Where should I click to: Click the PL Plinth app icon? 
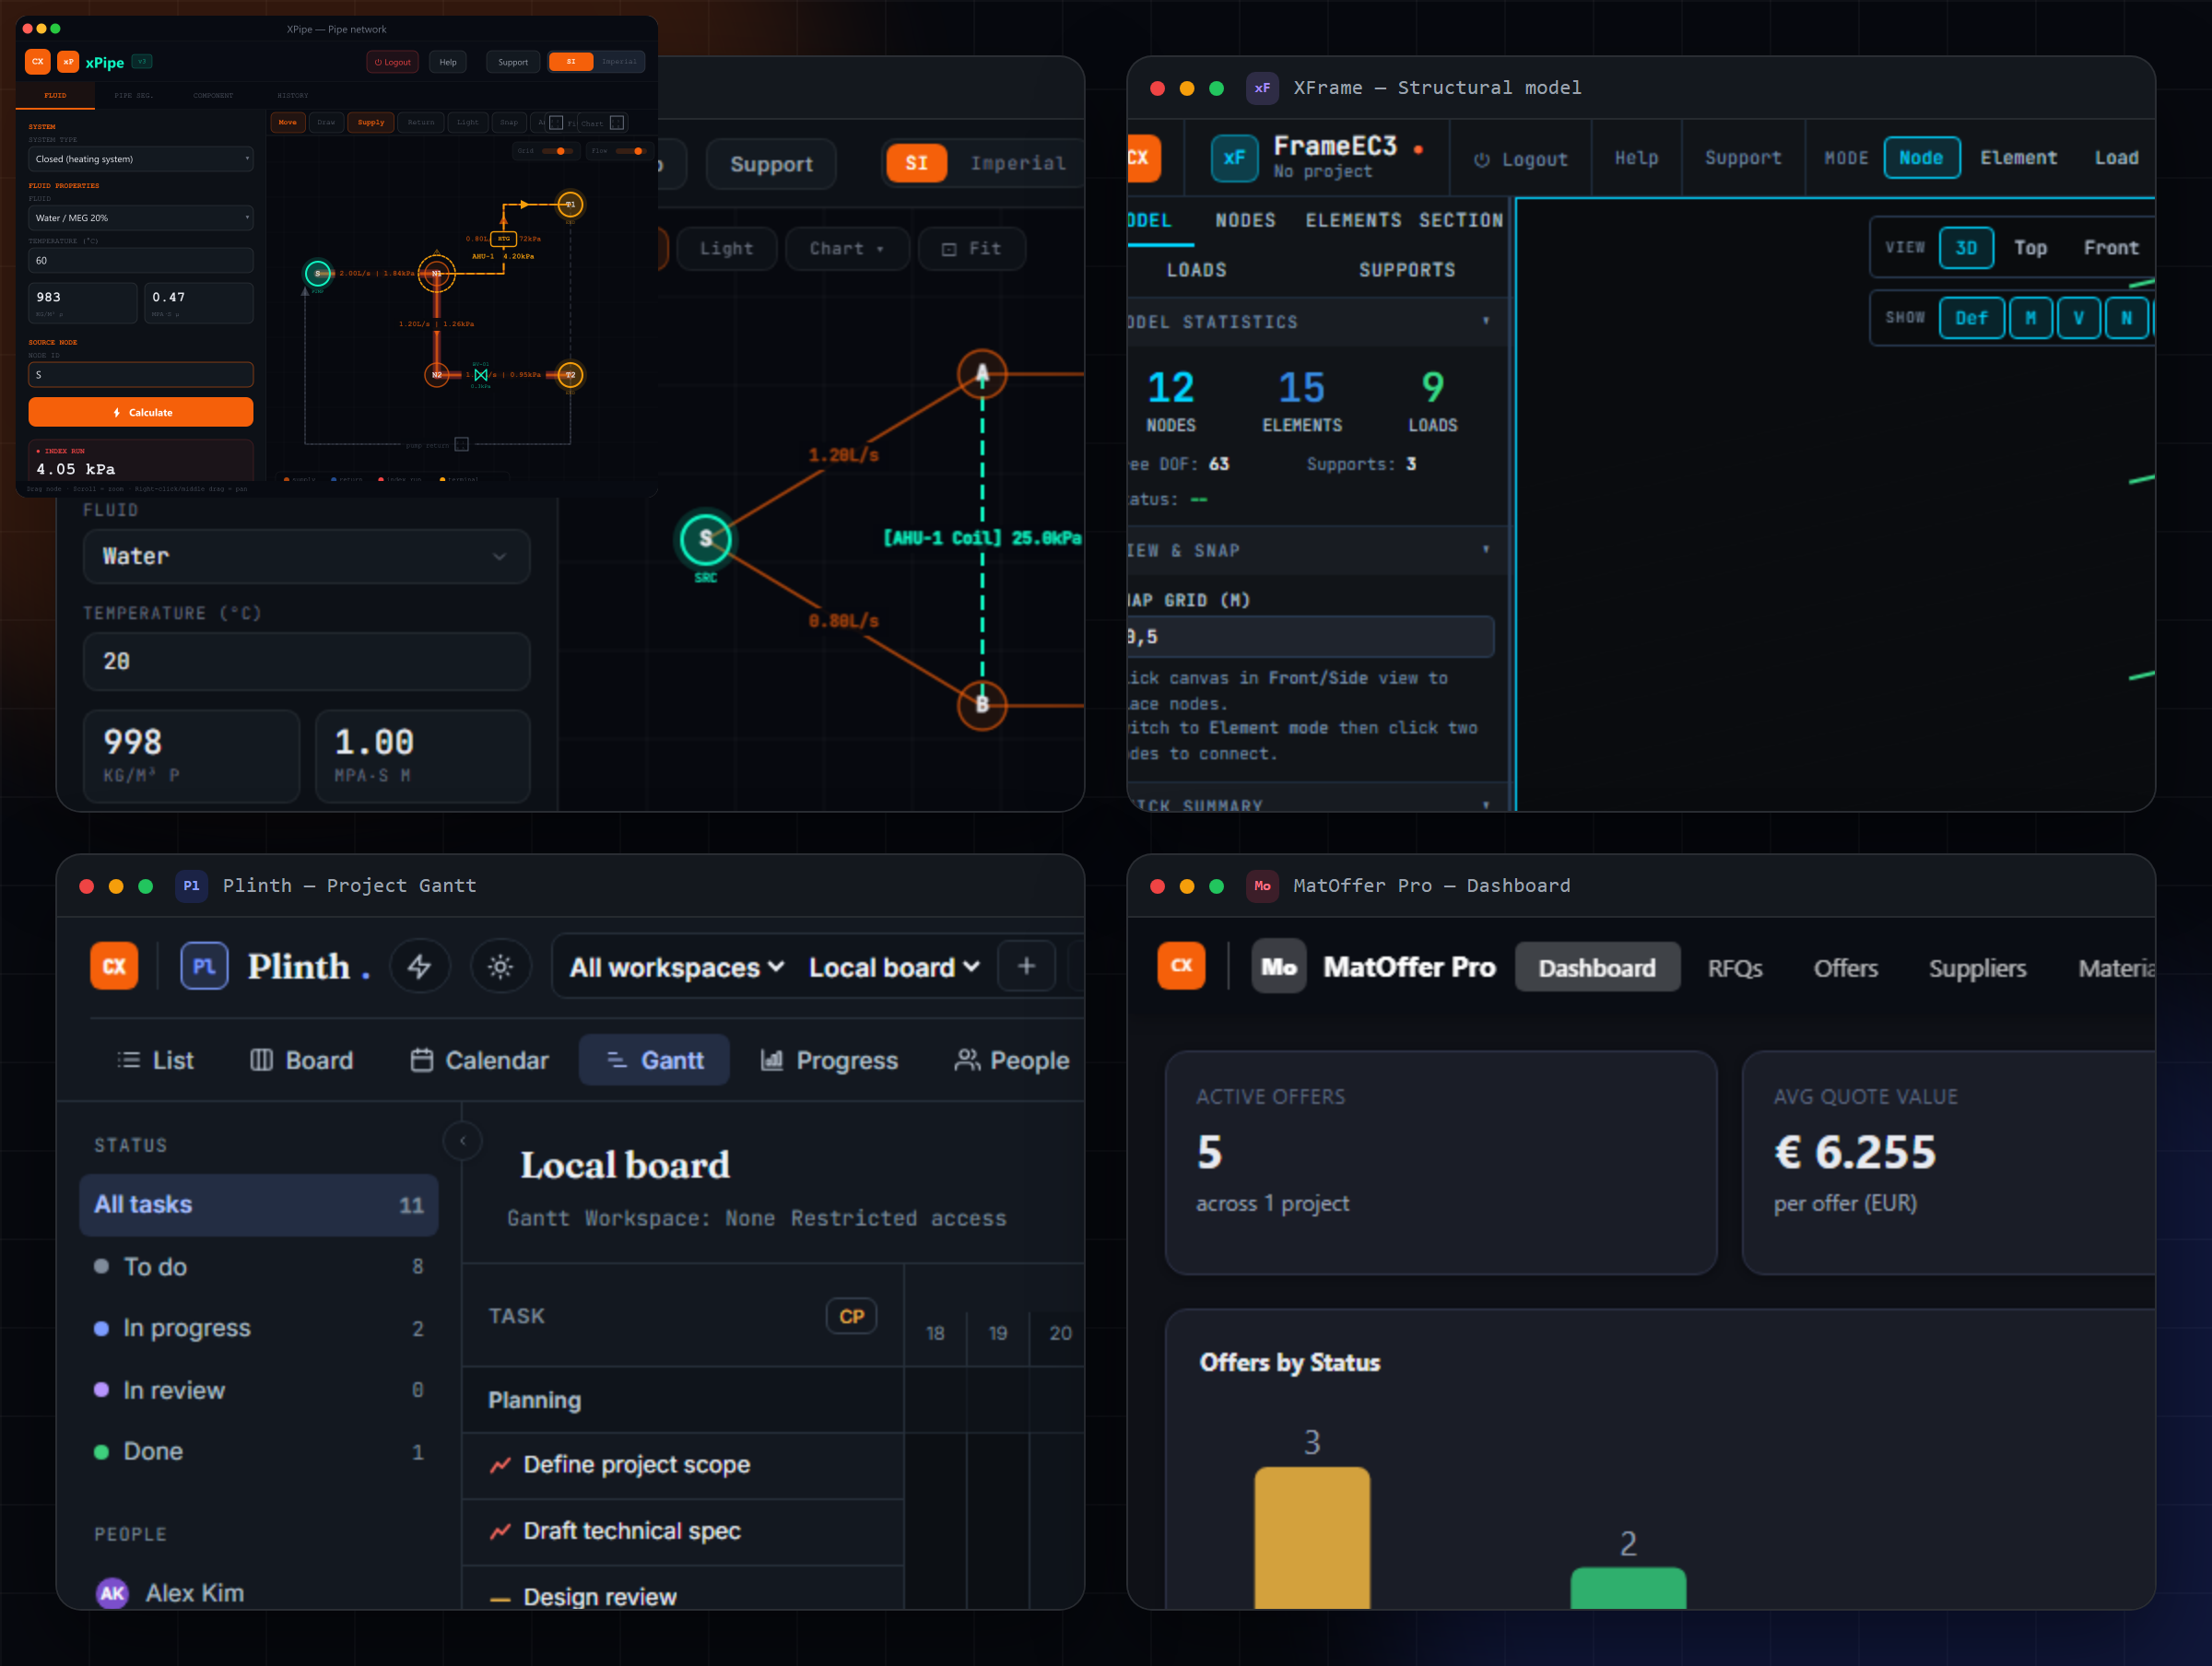(204, 966)
